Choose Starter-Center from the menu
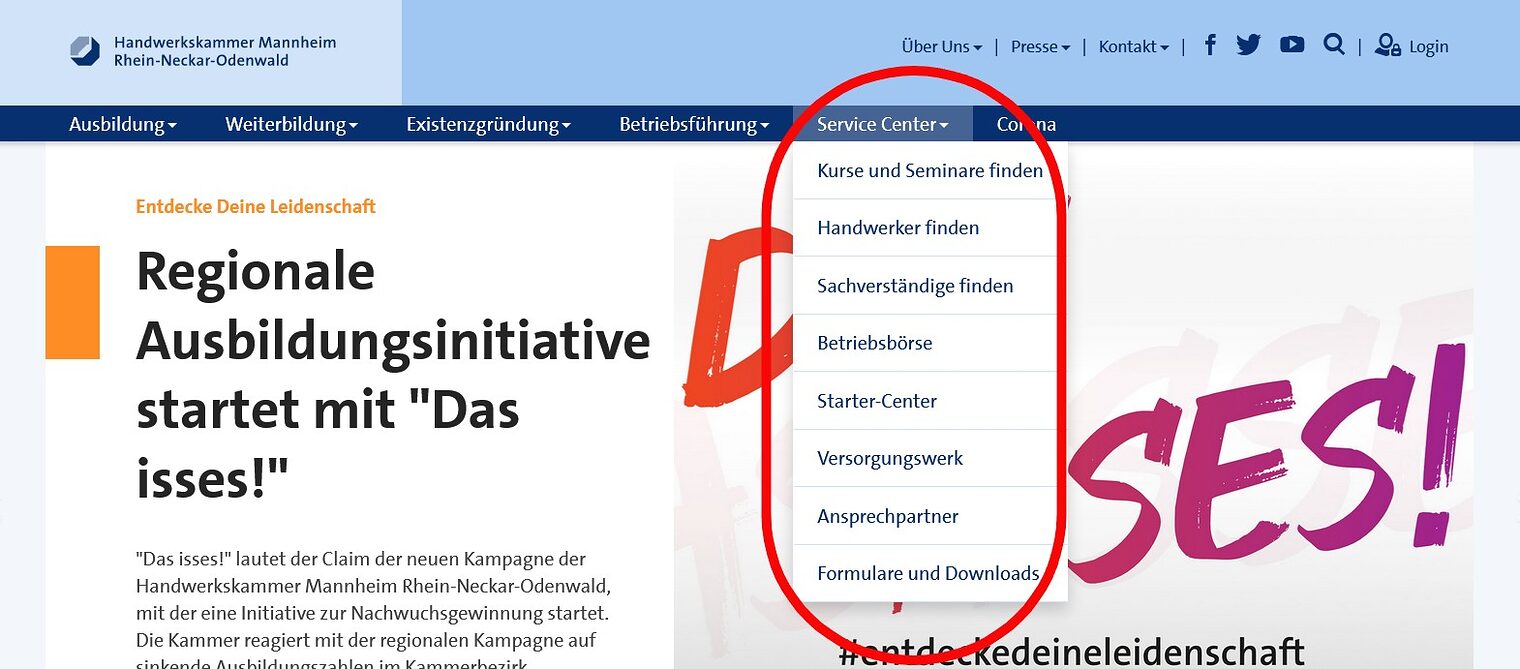The height and width of the screenshot is (669, 1520). click(930, 401)
